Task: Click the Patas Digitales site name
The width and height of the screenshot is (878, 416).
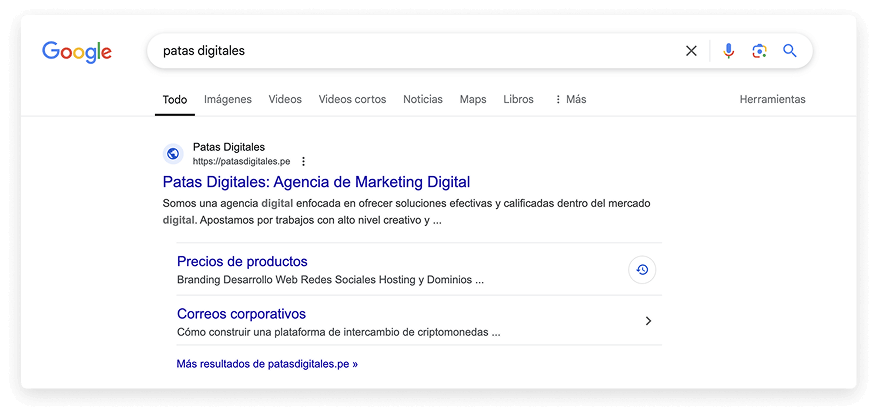Action: tap(229, 147)
